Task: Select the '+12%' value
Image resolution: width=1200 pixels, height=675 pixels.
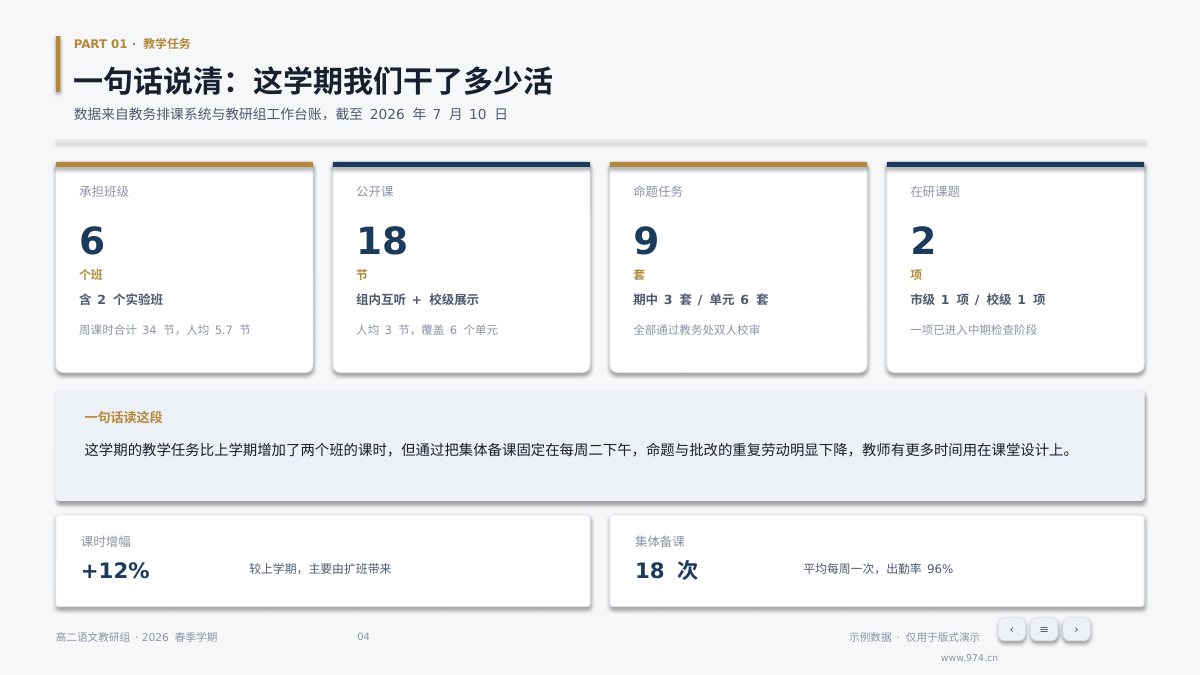Action: 116,570
